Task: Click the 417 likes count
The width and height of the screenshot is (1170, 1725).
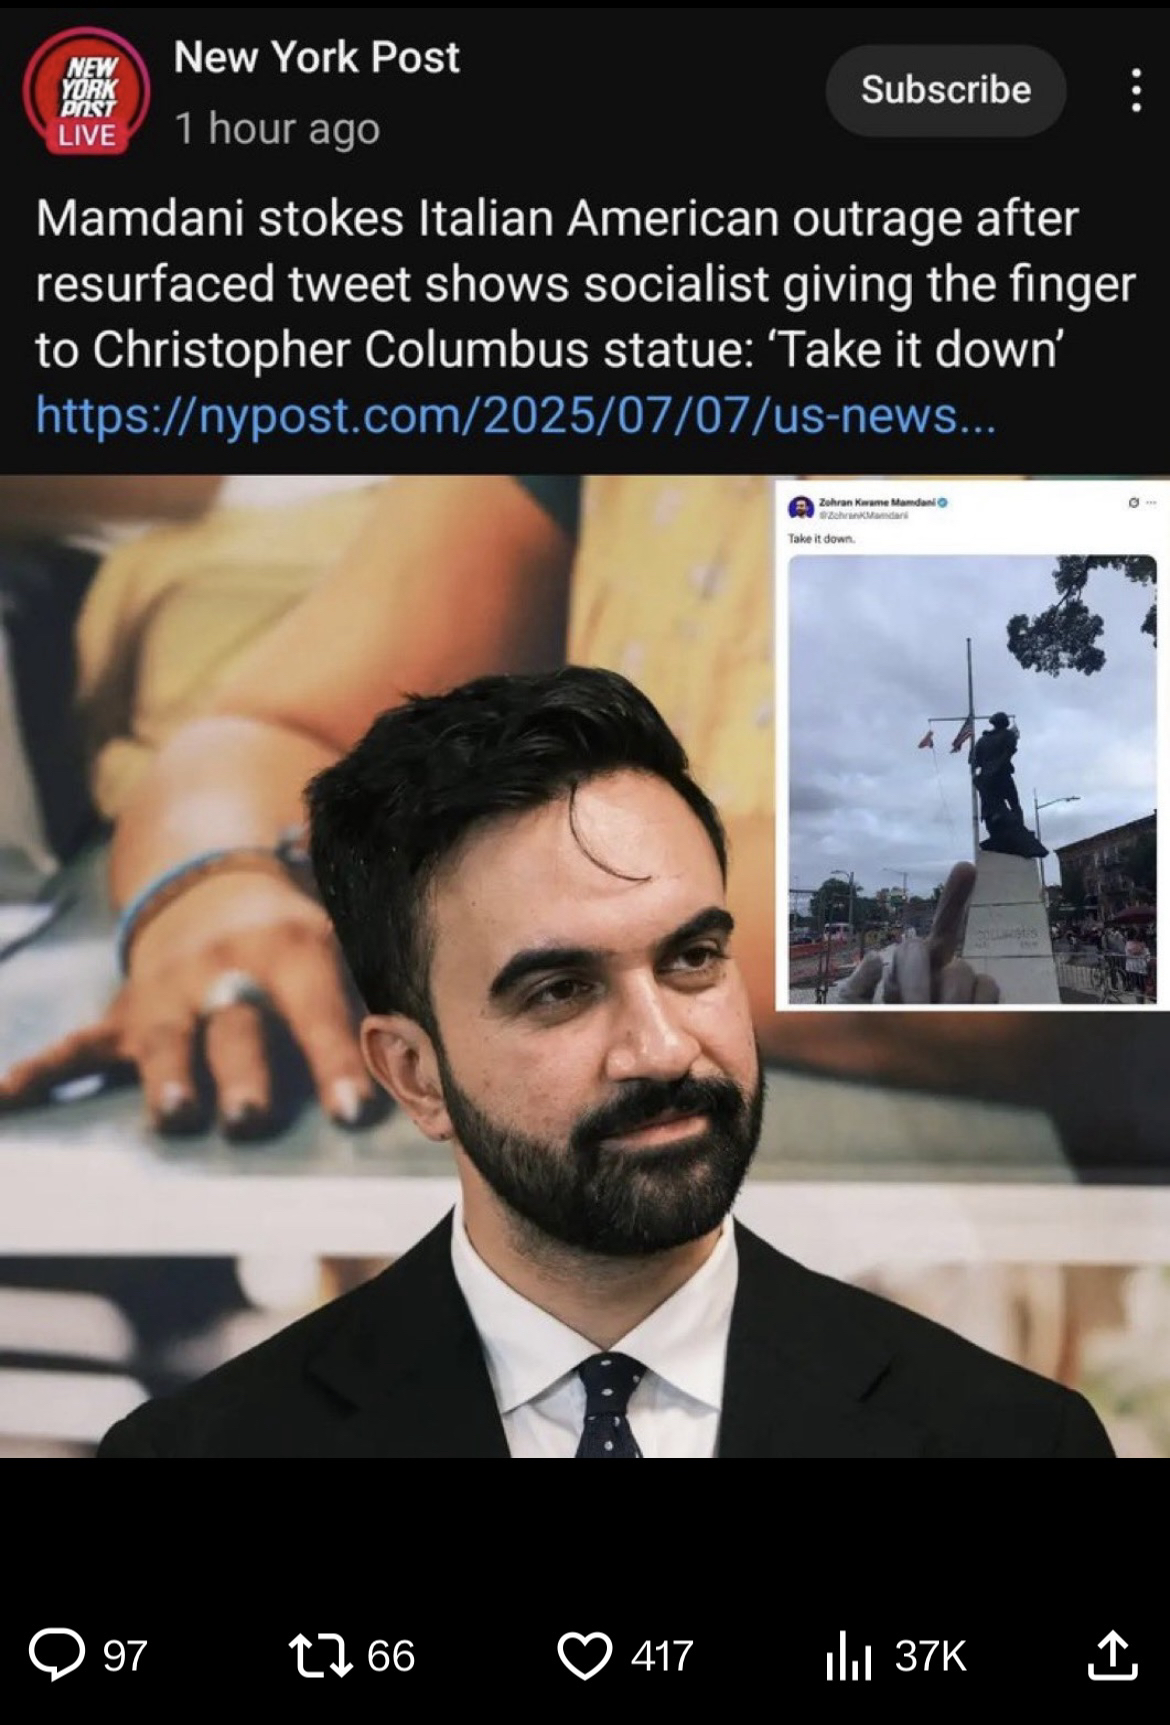Action: 661,1655
